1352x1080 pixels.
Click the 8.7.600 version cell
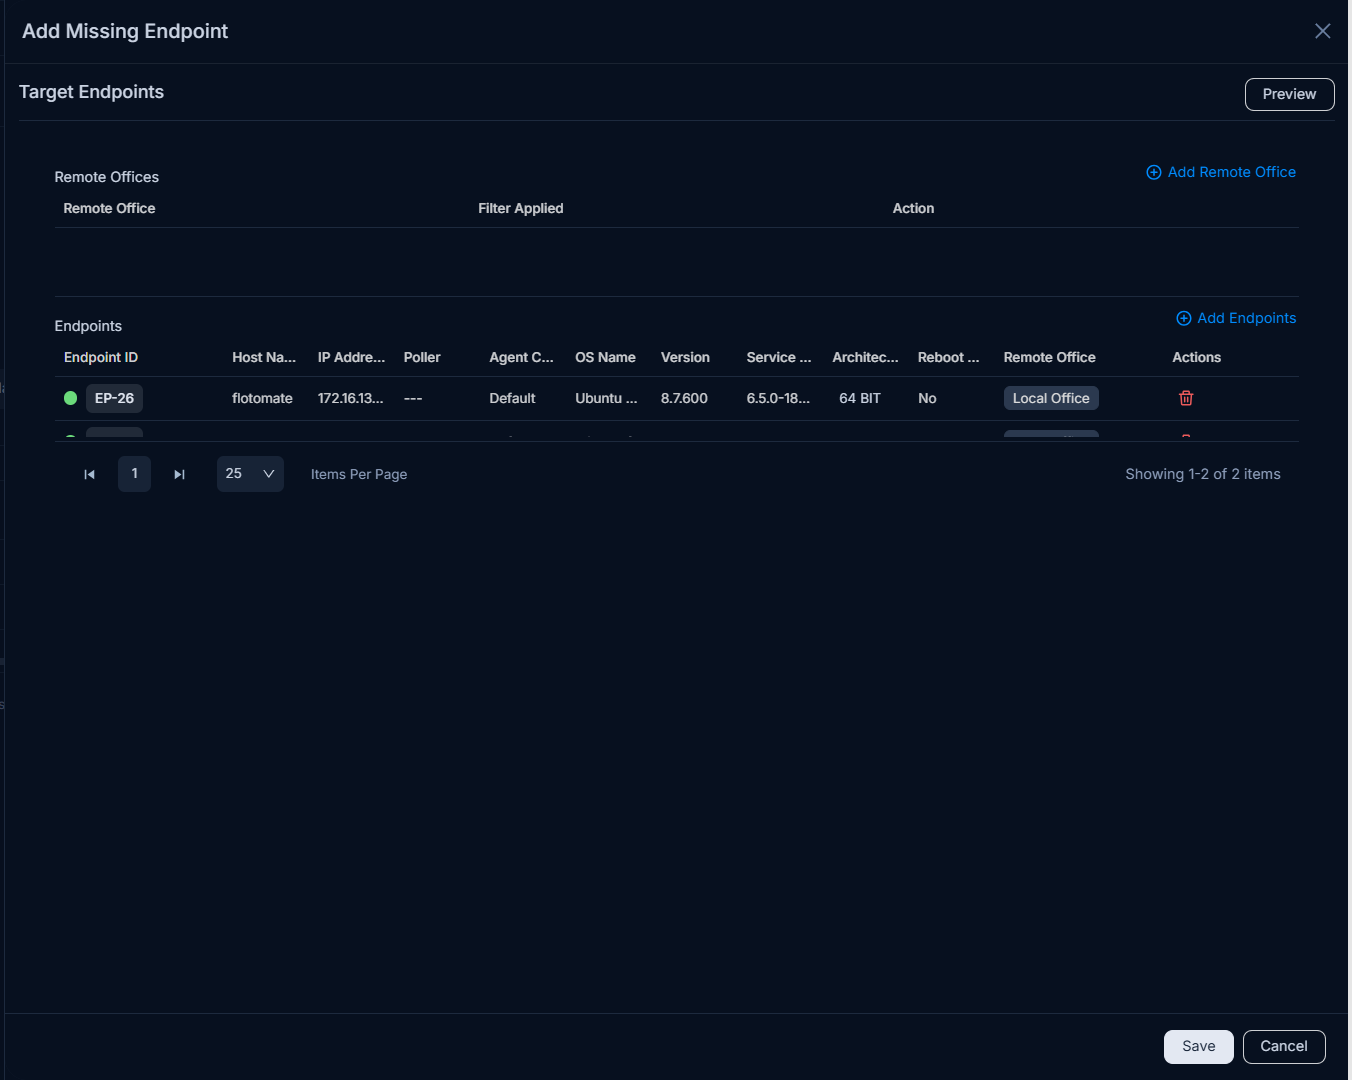coord(684,398)
